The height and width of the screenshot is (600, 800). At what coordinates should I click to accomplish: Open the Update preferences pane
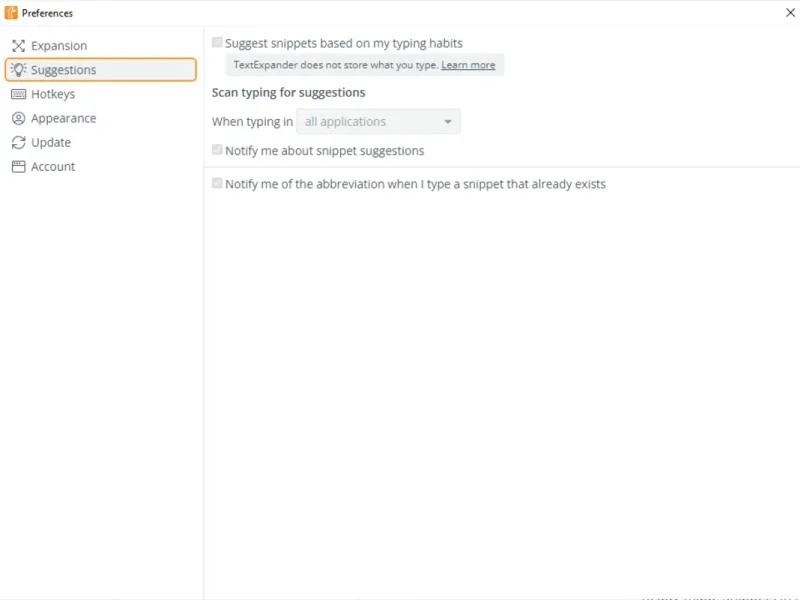coord(101,143)
